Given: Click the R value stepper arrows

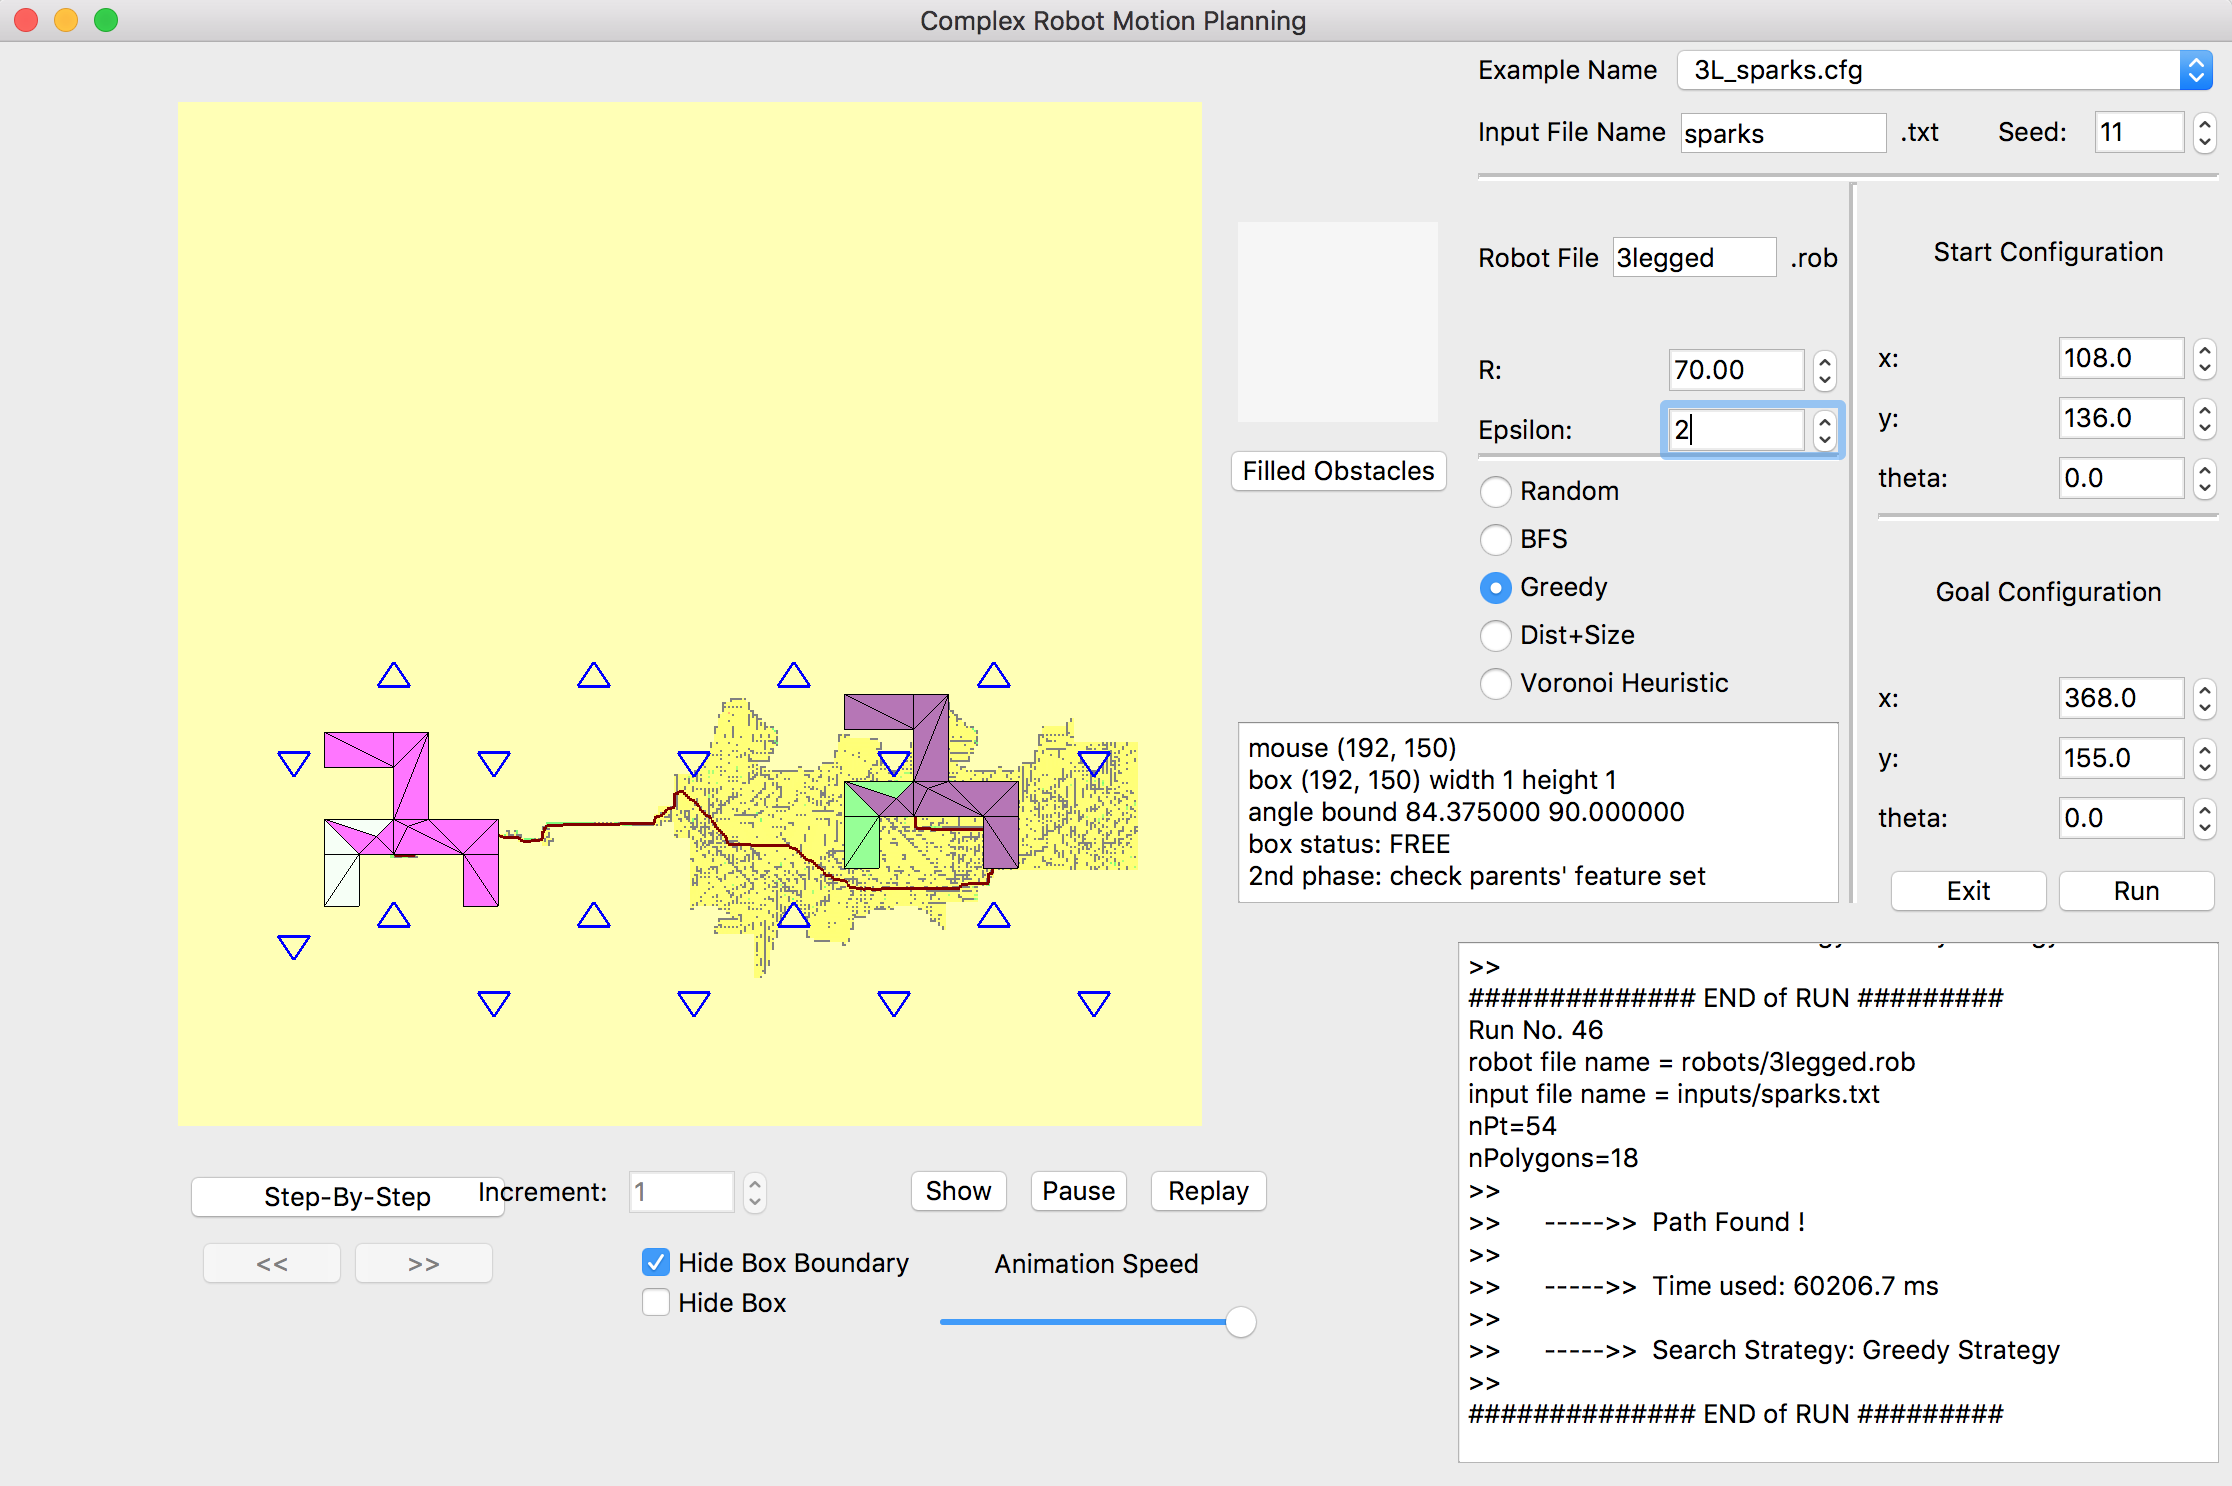Looking at the screenshot, I should pos(1825,370).
